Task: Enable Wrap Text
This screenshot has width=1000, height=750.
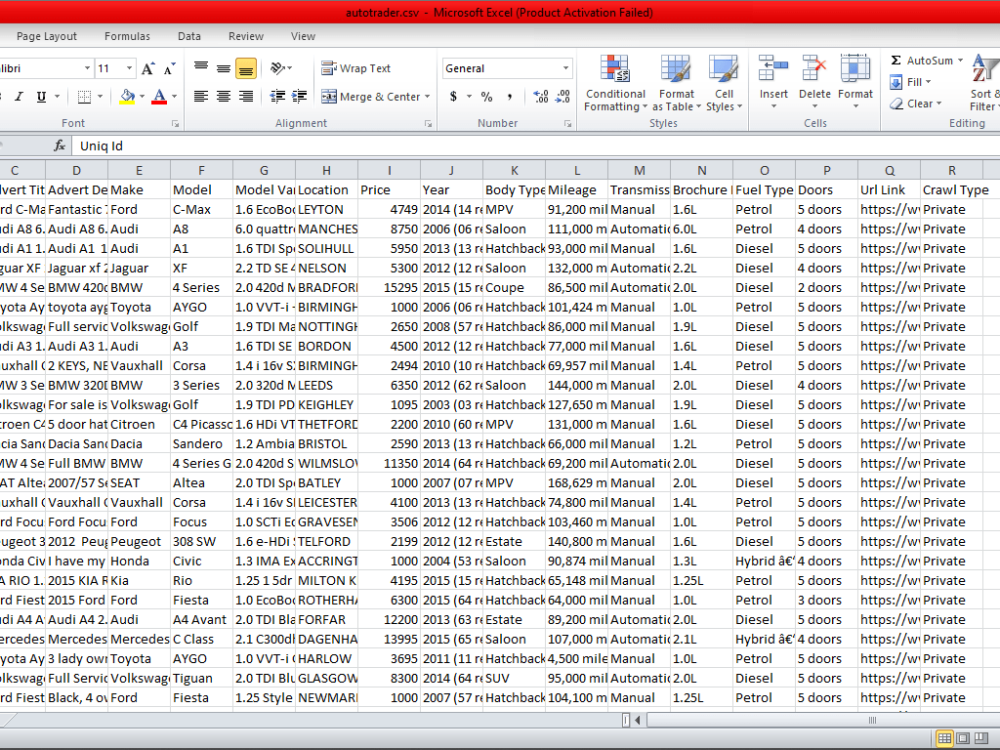Action: 356,68
